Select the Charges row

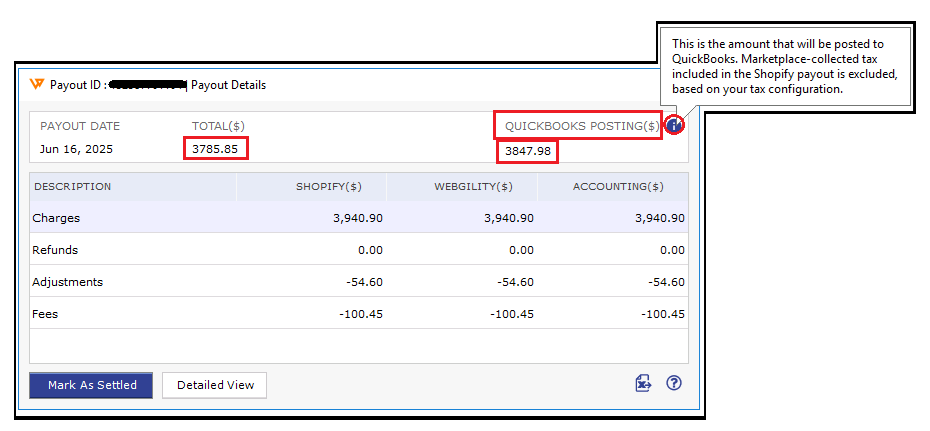pyautogui.click(x=56, y=218)
